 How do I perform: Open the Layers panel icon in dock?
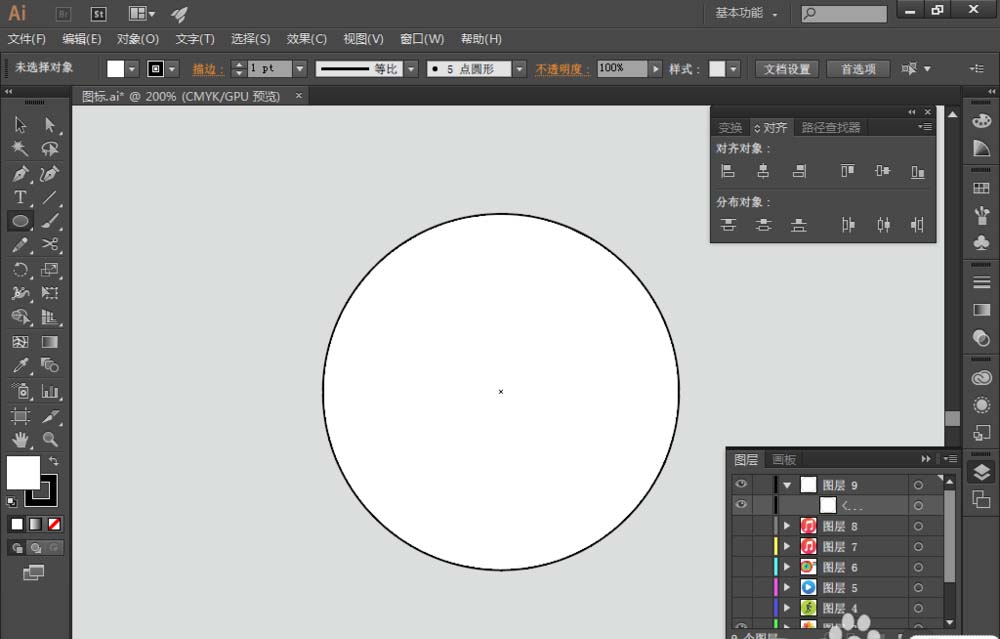982,472
